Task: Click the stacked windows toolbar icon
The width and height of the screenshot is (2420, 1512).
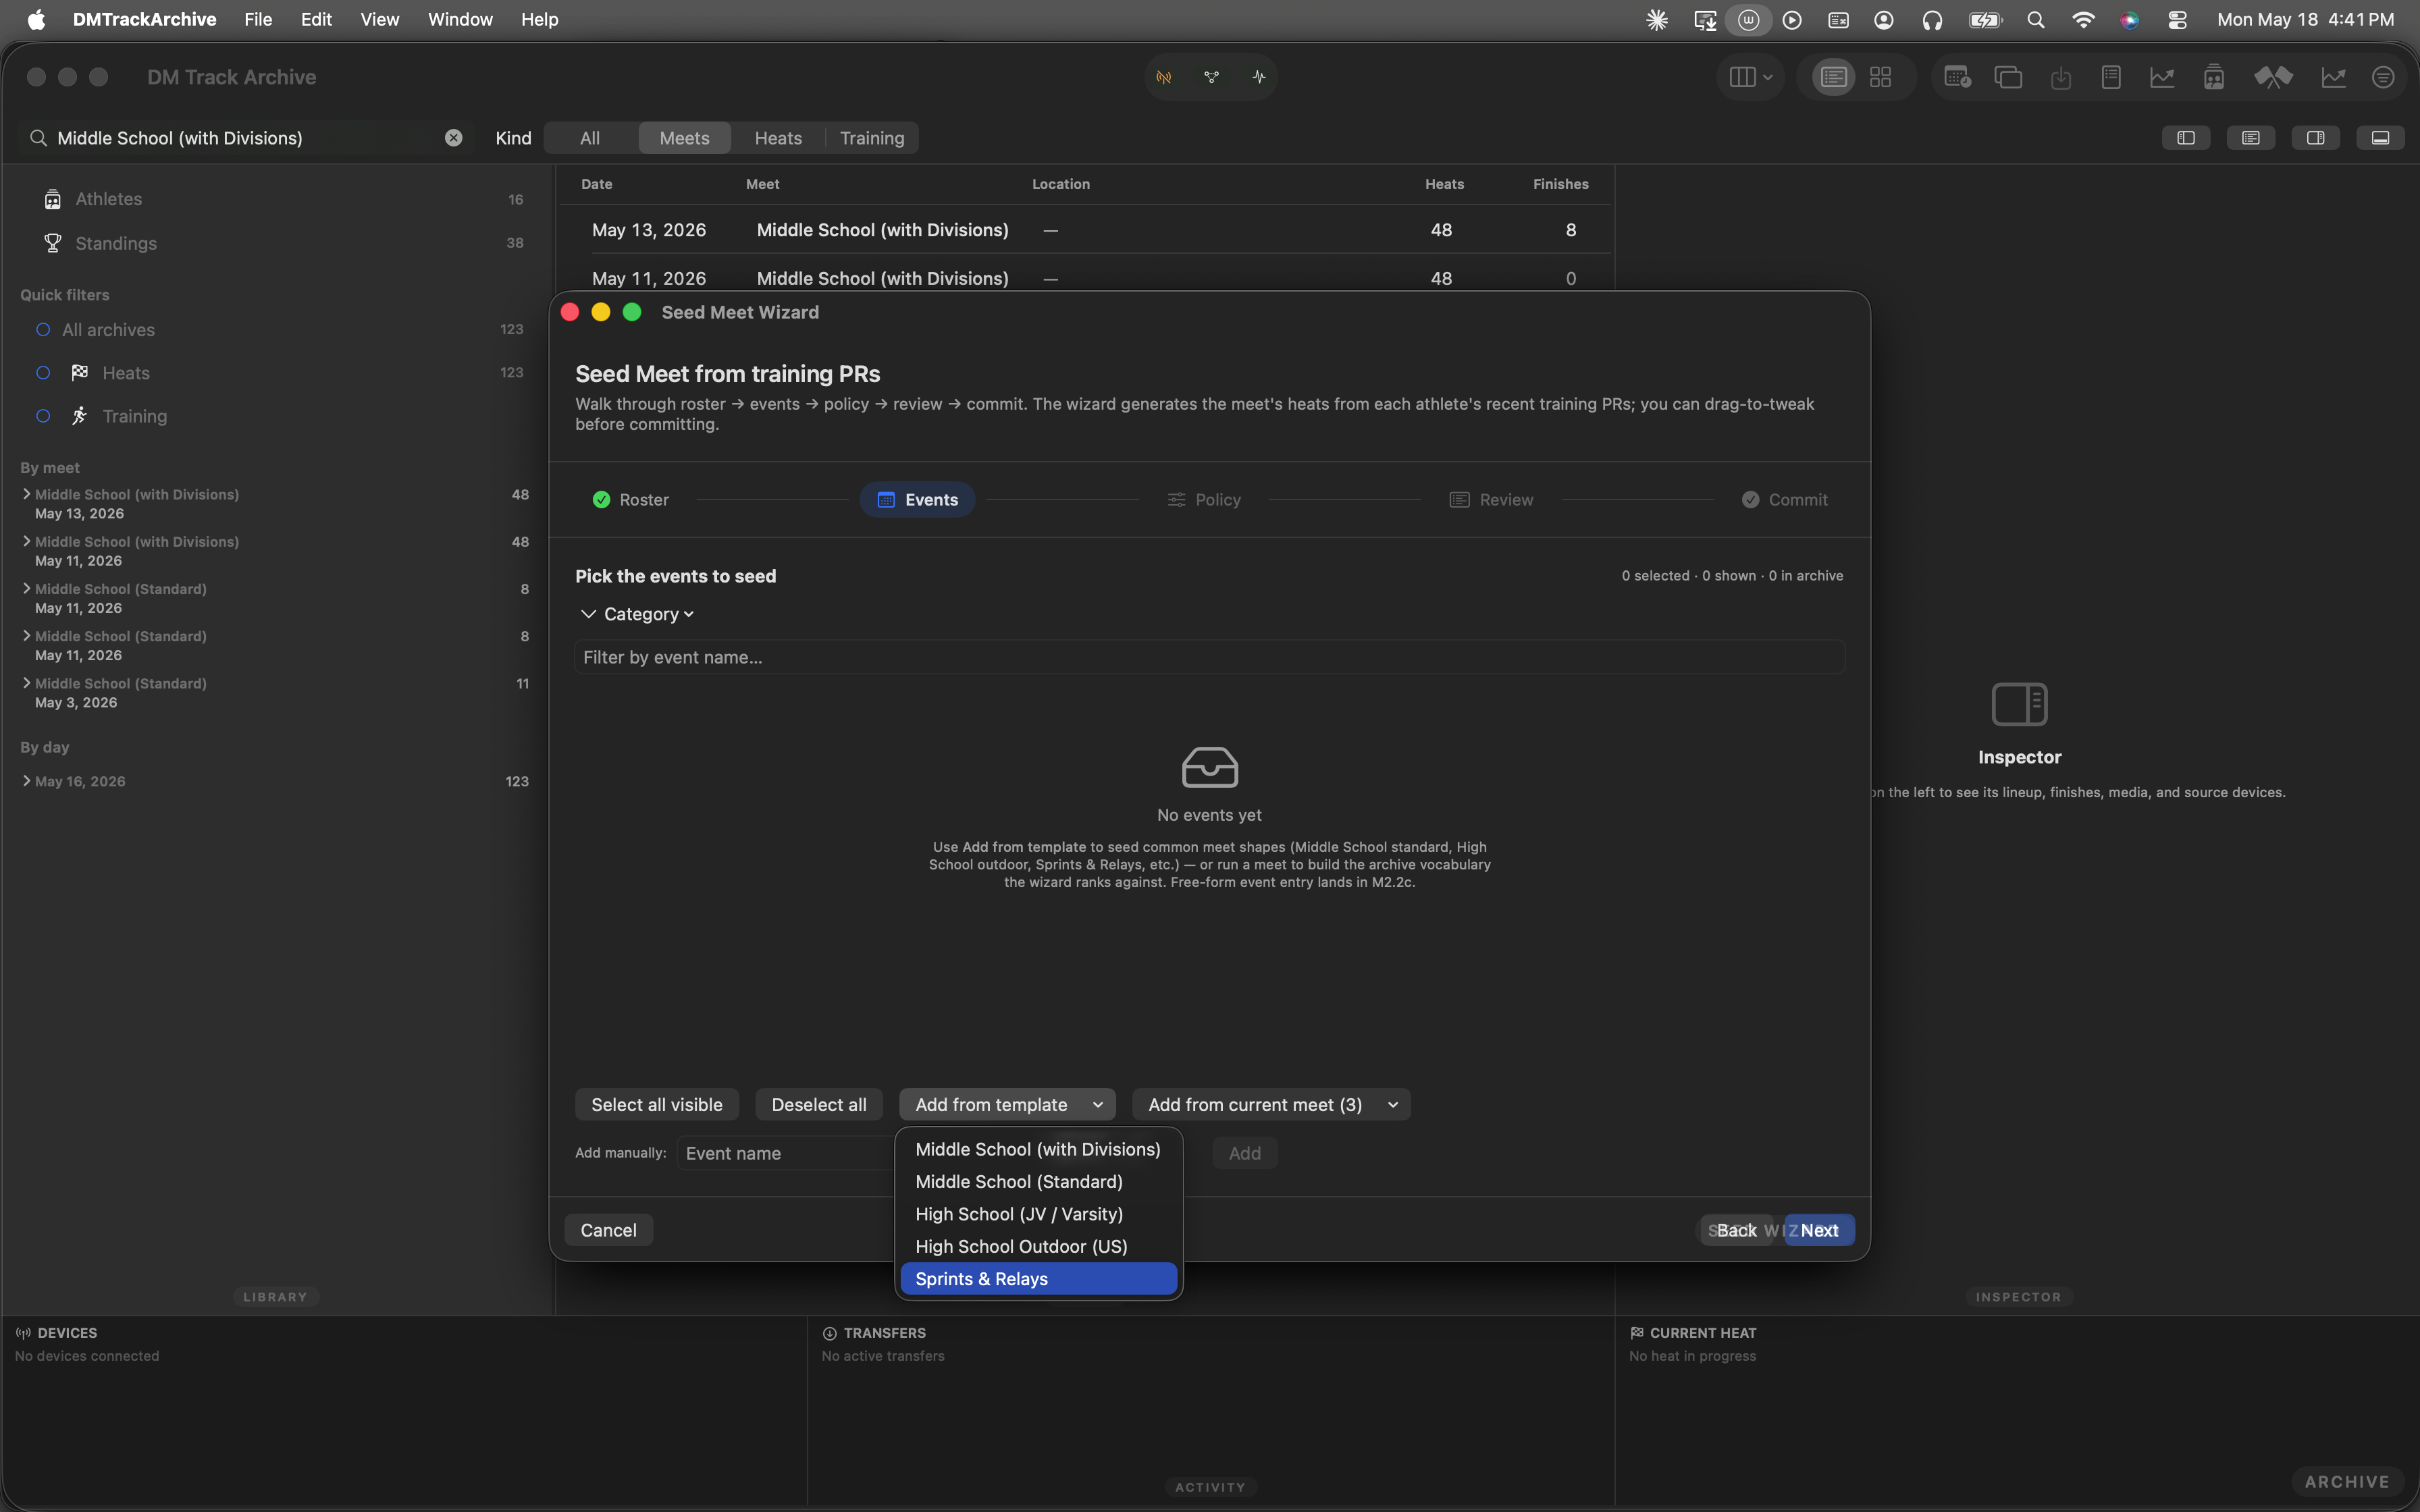Action: (2008, 77)
